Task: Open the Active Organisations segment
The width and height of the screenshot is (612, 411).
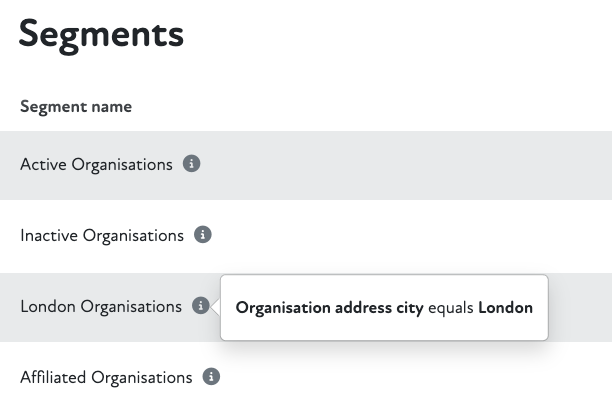Action: click(x=96, y=164)
